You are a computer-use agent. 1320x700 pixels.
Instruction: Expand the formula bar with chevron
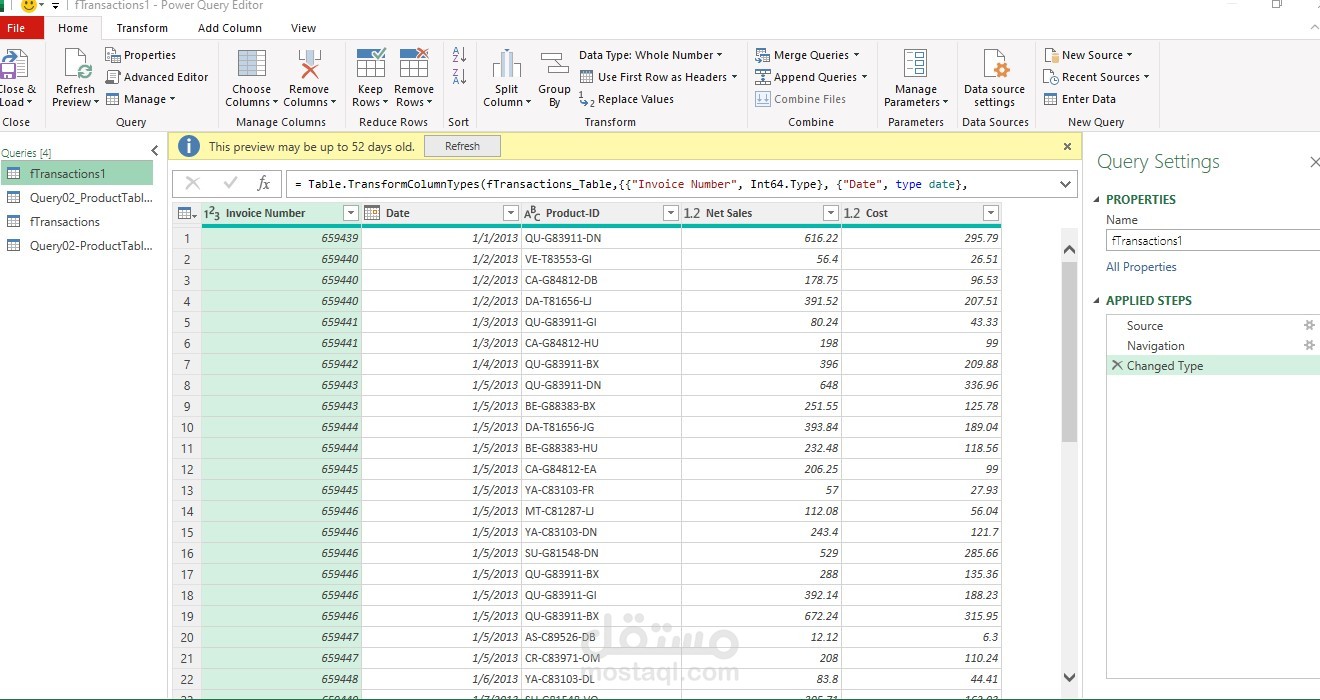pyautogui.click(x=1065, y=184)
